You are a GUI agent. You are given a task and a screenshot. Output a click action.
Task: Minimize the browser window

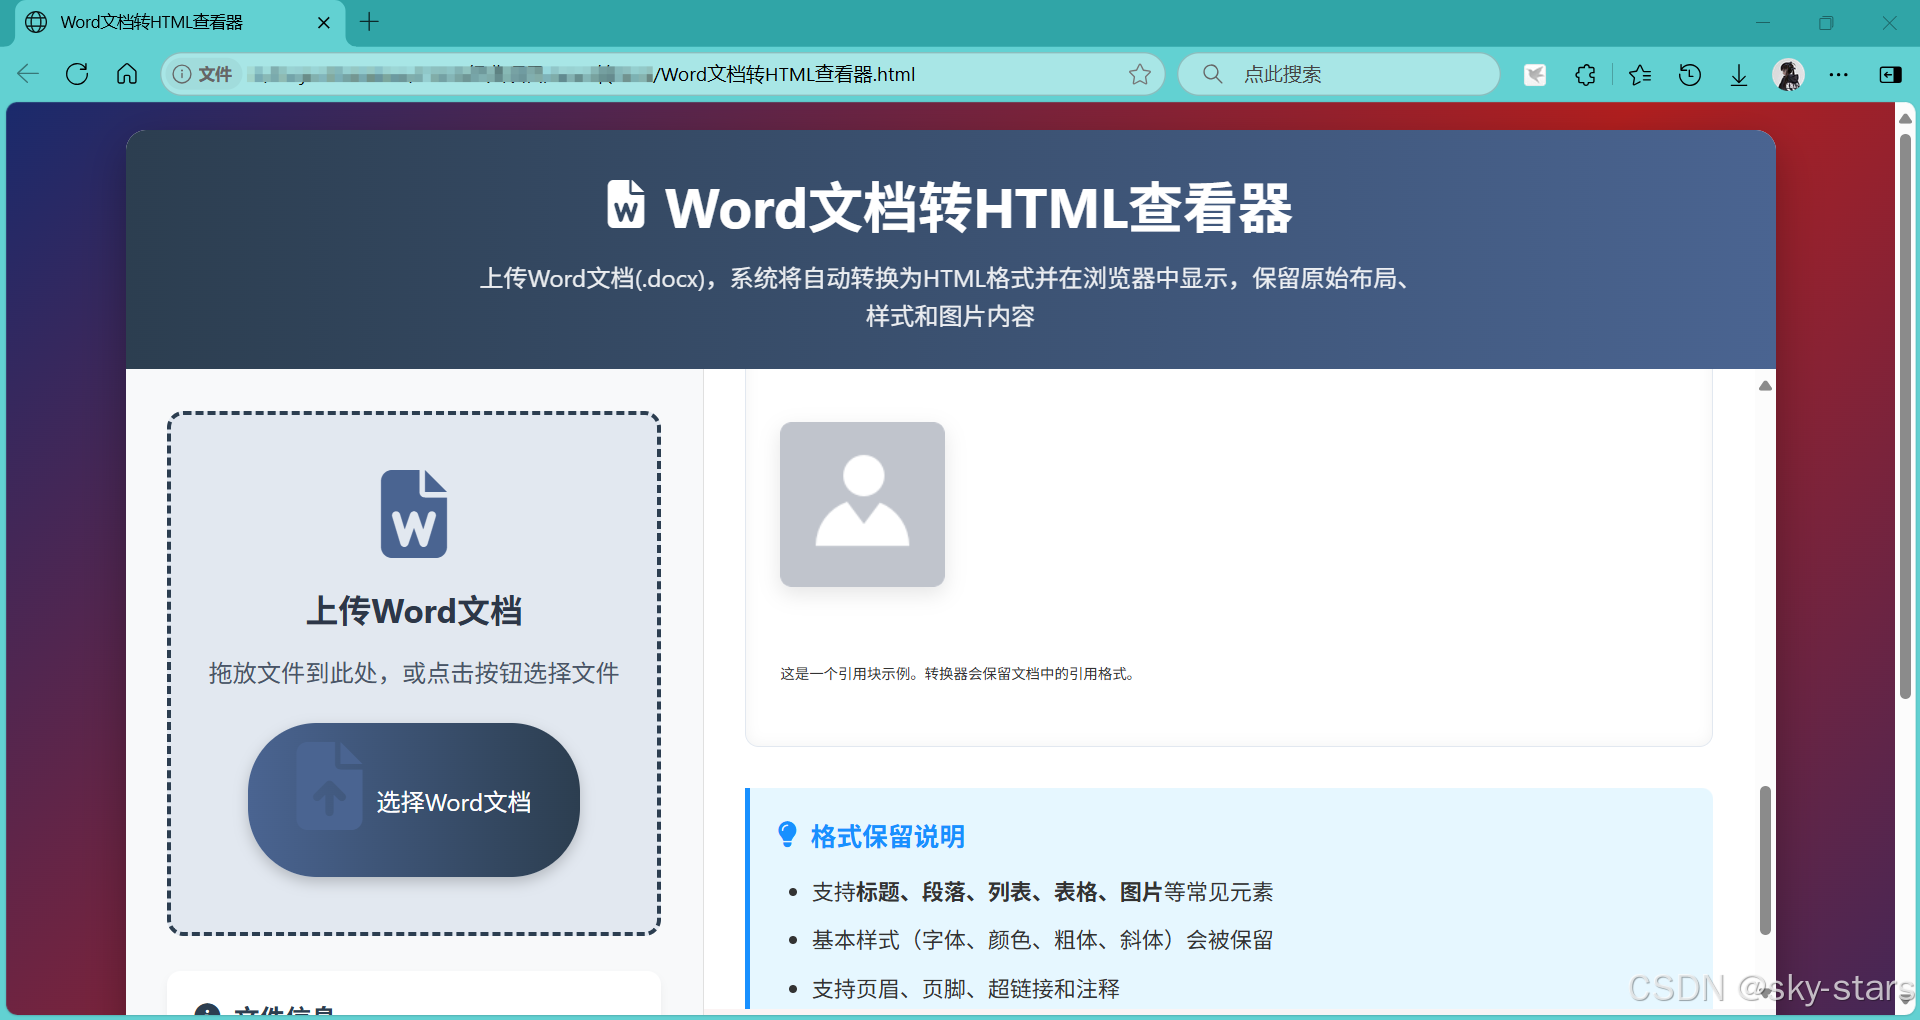[x=1763, y=22]
